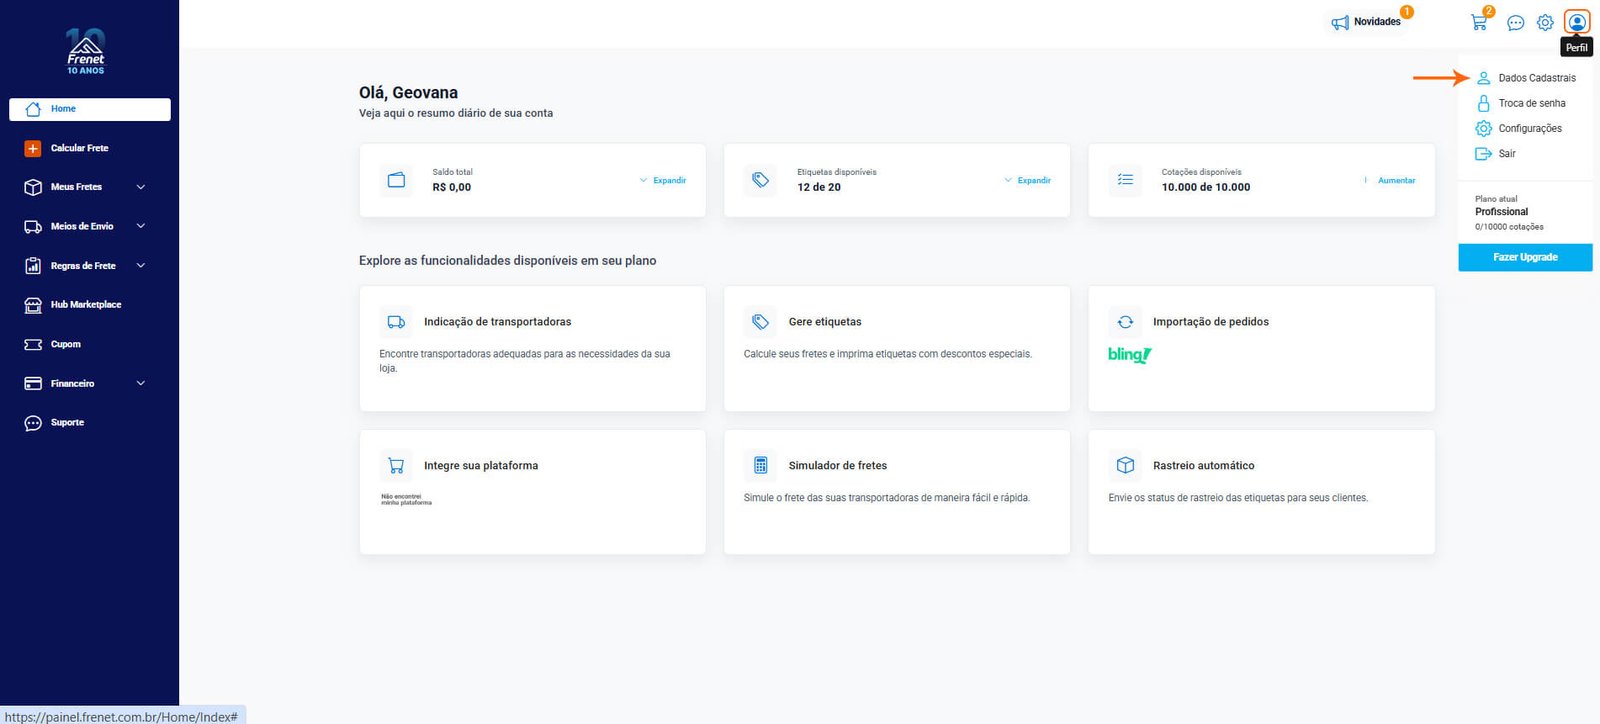Click the settings gear icon in header
This screenshot has width=1600, height=724.
1545,22
